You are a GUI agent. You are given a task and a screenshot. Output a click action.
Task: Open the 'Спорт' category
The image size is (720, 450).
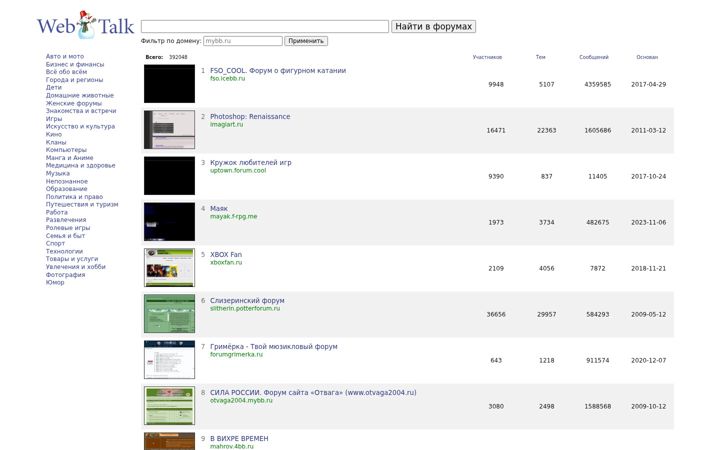pos(55,243)
